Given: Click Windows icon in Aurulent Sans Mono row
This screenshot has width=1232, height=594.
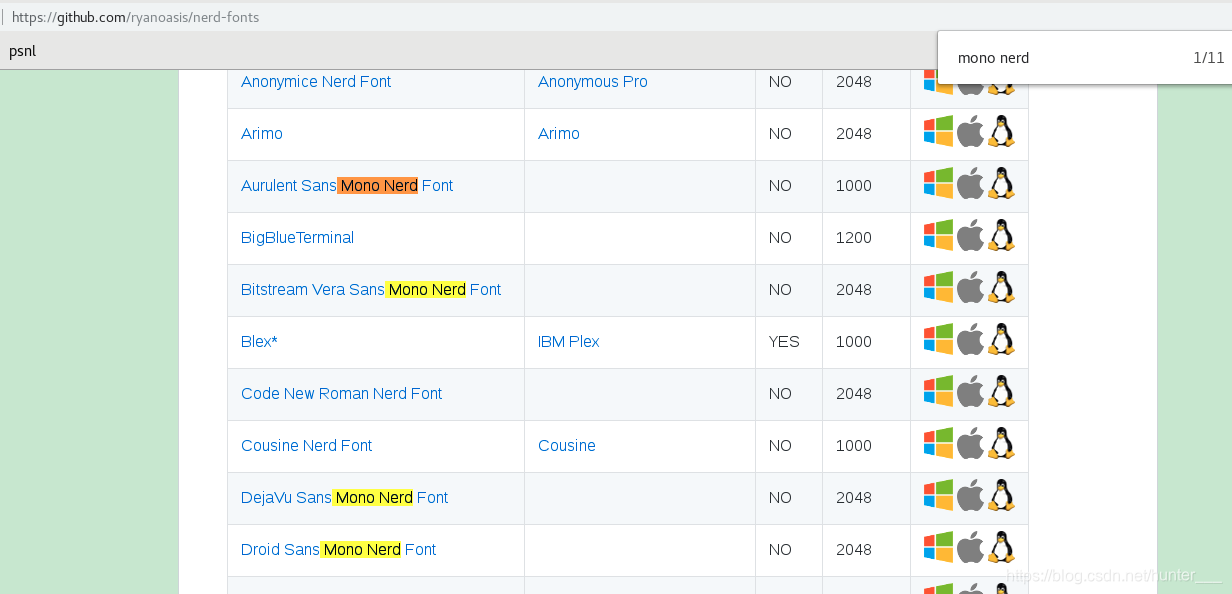Looking at the screenshot, I should pyautogui.click(x=938, y=183).
